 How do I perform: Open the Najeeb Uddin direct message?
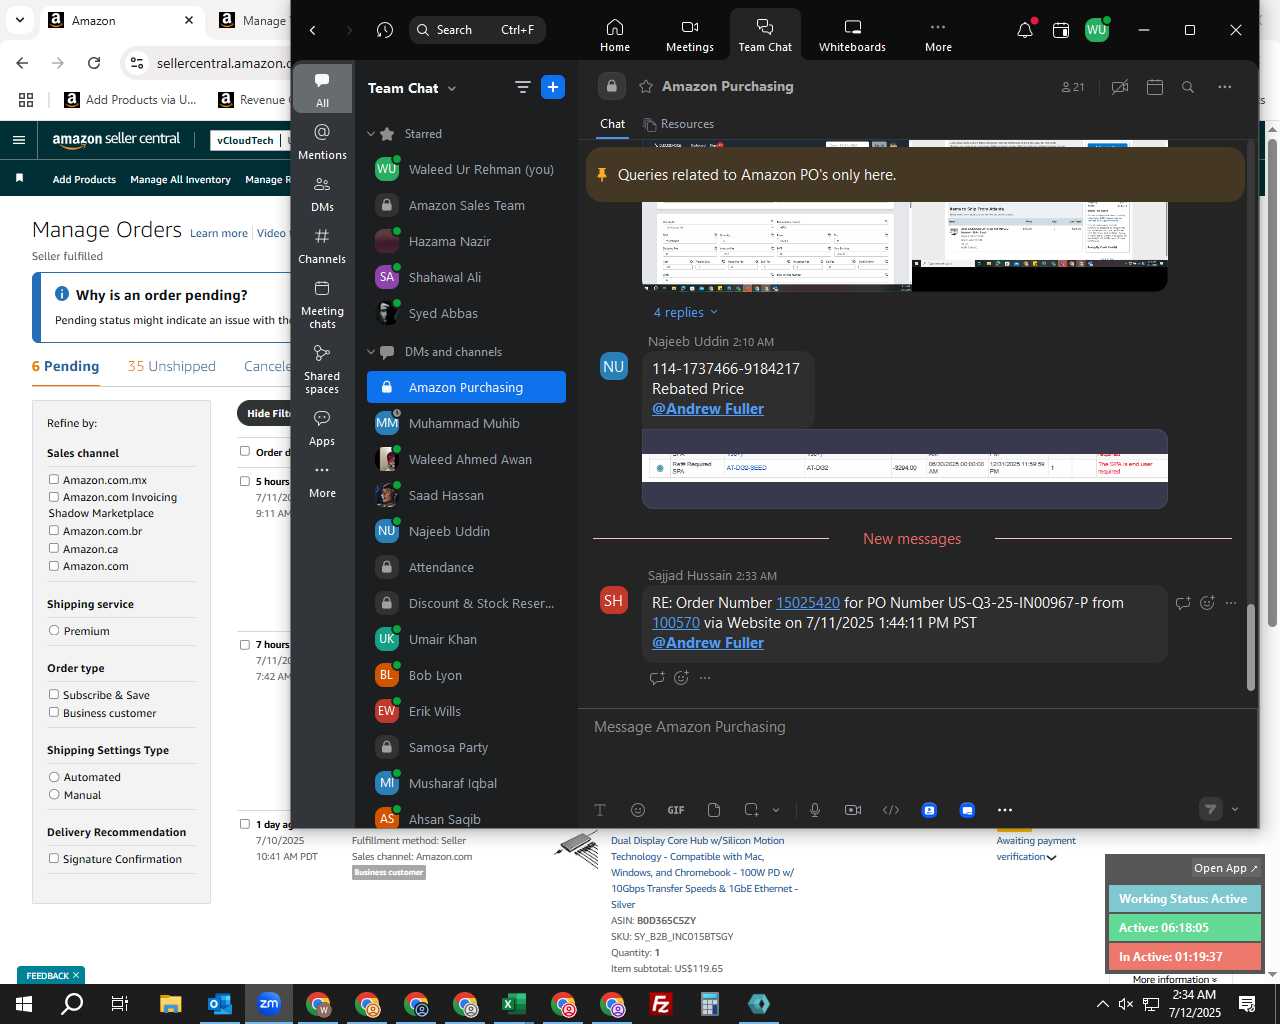pos(466,531)
